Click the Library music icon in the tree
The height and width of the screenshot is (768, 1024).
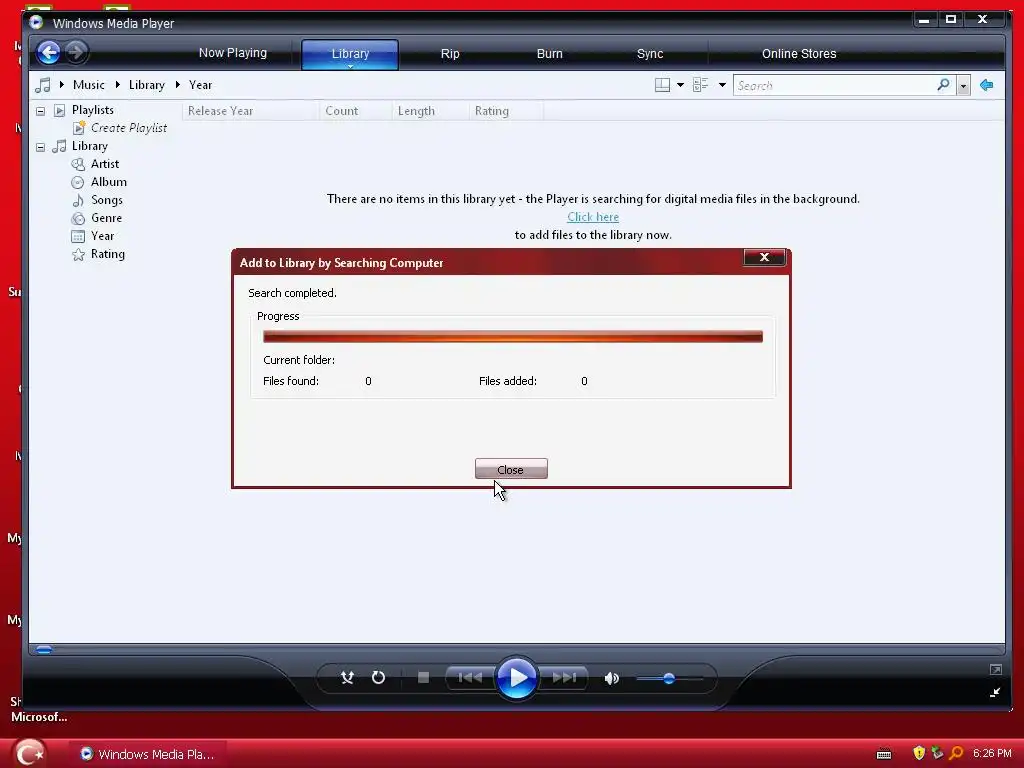59,146
